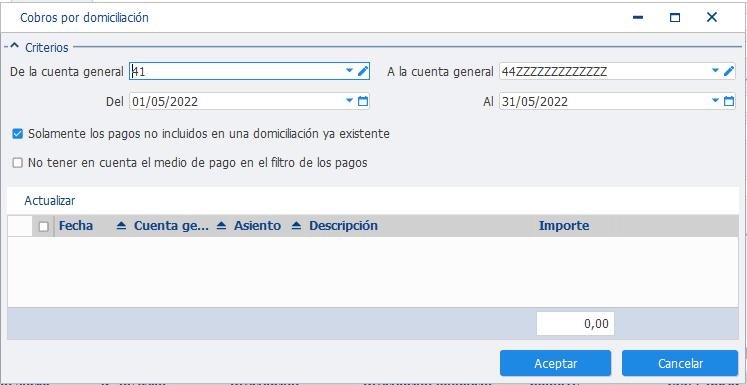Click the Cancelar button
Screen dimensions: 747x385
pyautogui.click(x=680, y=364)
